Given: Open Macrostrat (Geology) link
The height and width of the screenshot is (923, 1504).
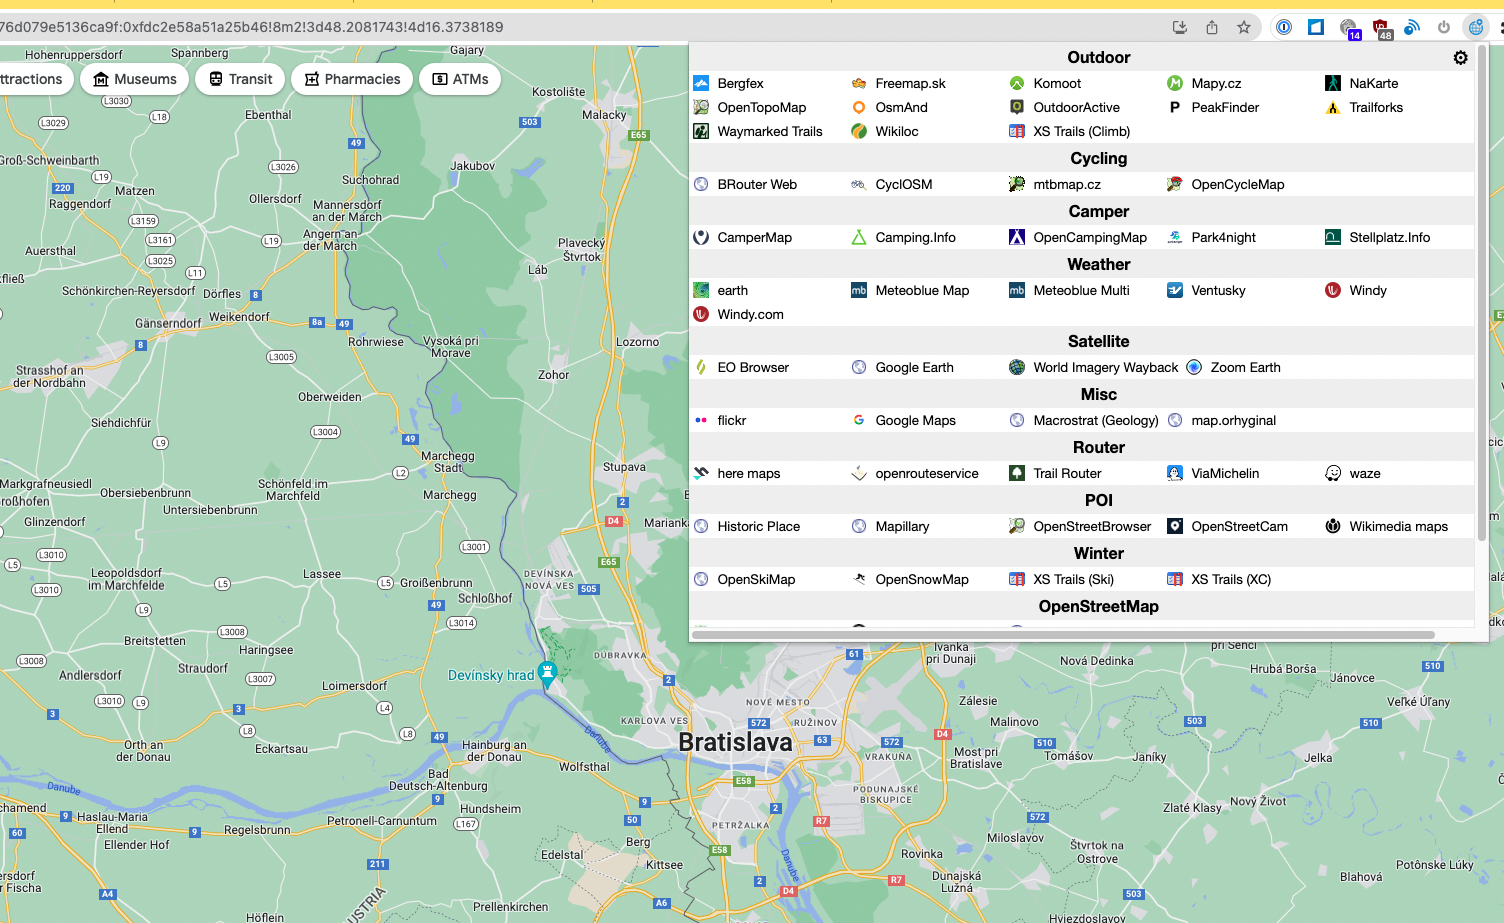Looking at the screenshot, I should click(1095, 420).
